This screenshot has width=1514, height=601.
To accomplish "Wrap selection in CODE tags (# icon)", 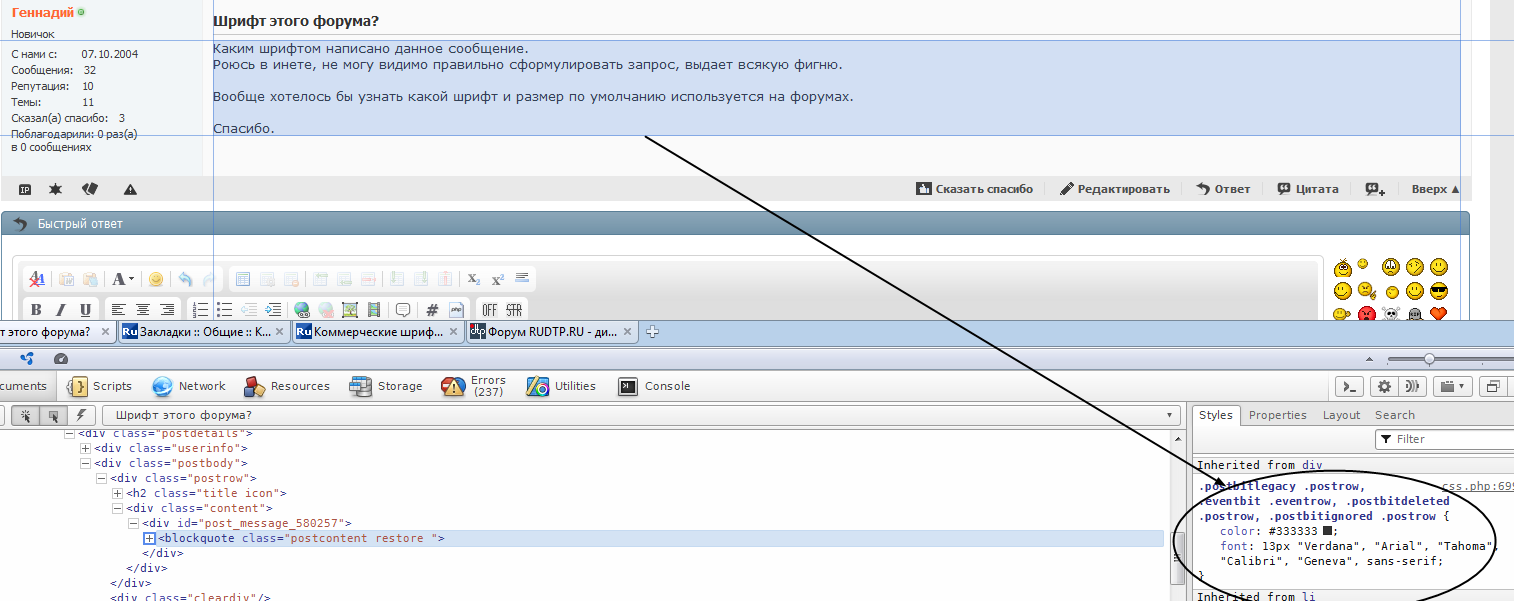I will [432, 310].
